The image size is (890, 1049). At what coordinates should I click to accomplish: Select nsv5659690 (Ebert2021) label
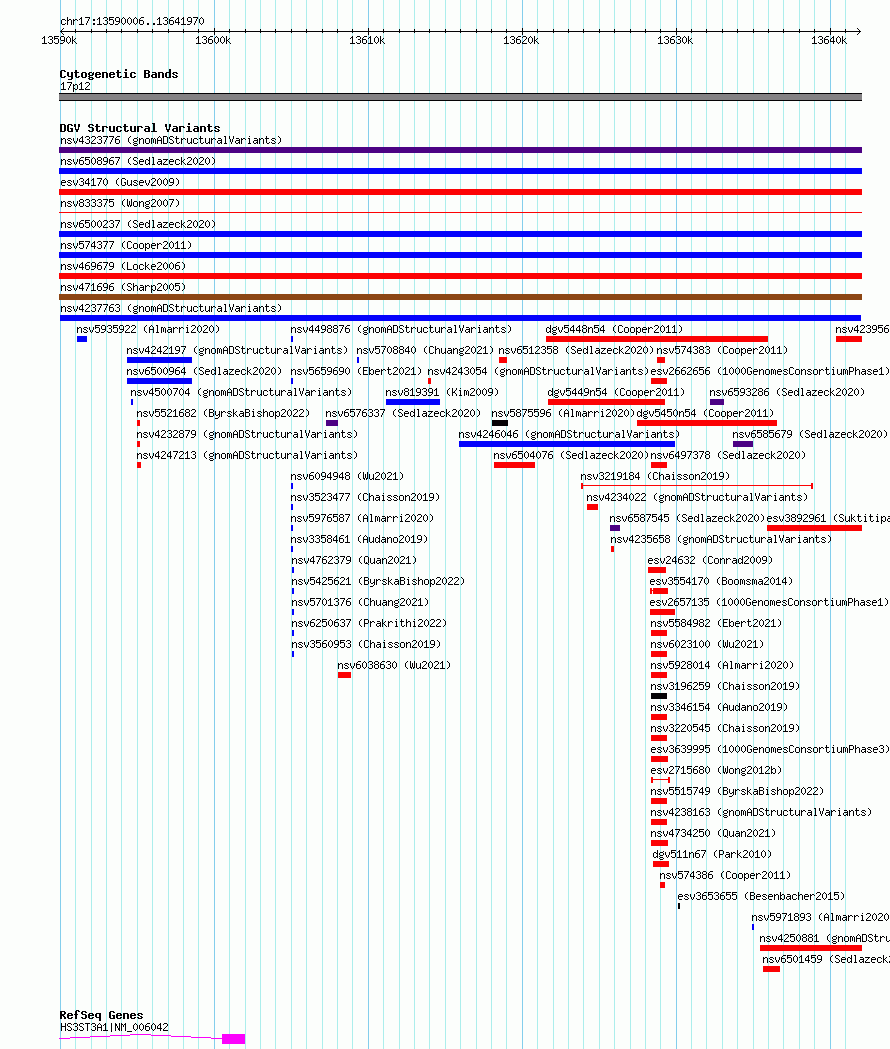point(356,371)
